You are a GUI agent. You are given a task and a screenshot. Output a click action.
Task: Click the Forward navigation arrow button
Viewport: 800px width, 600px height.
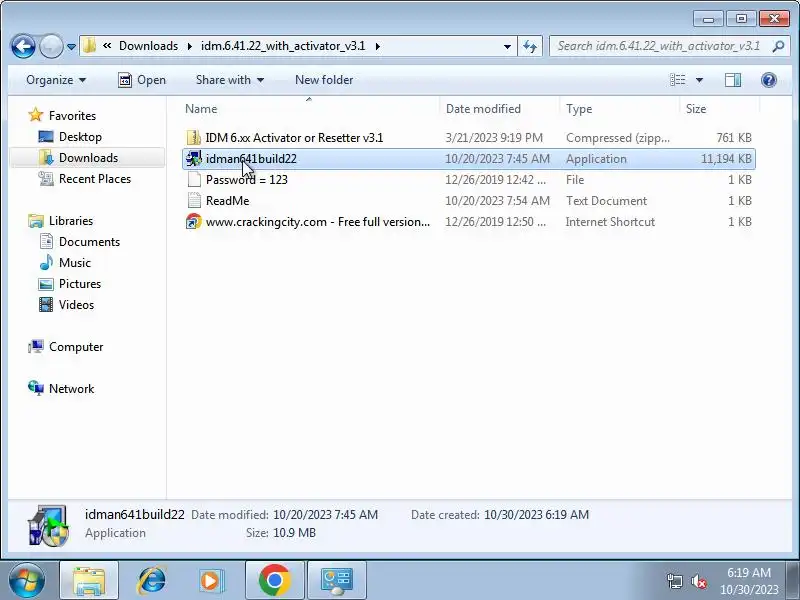51,46
